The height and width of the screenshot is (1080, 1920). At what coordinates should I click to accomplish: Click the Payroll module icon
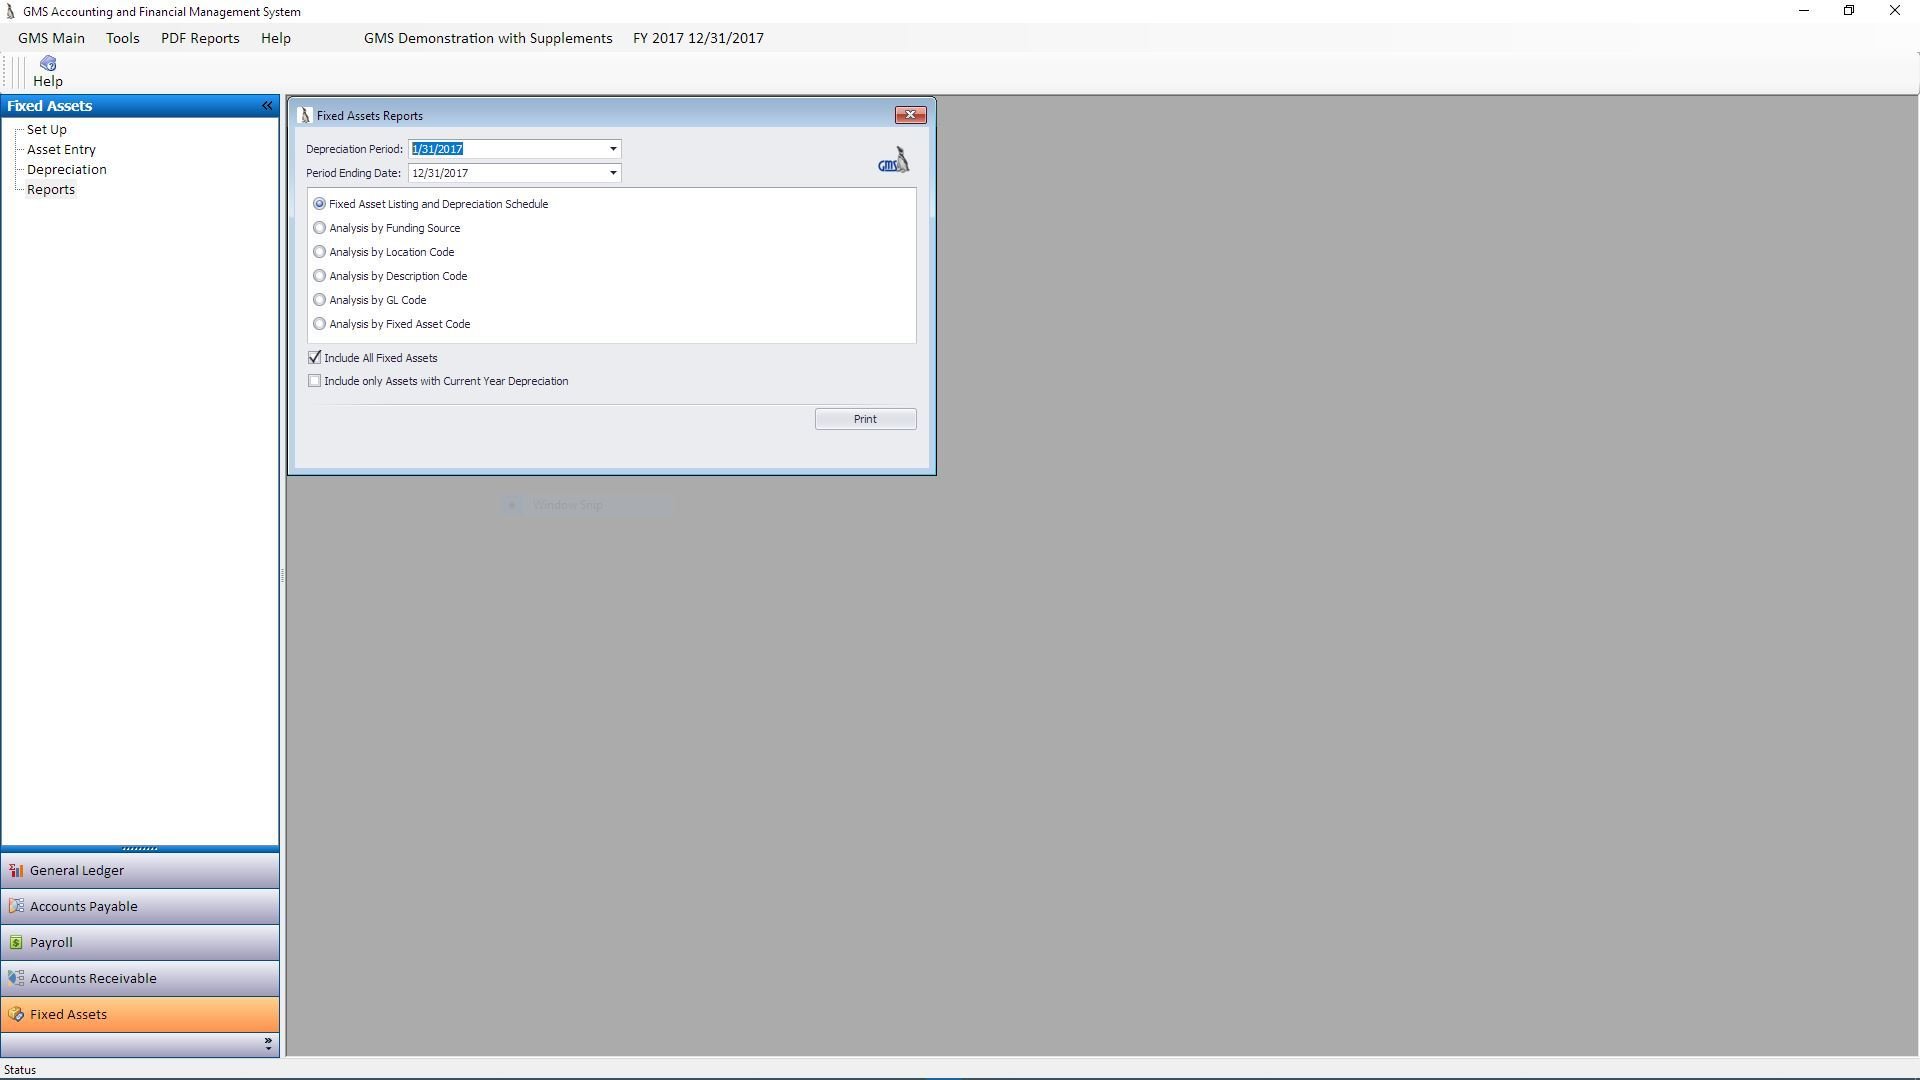coord(16,943)
